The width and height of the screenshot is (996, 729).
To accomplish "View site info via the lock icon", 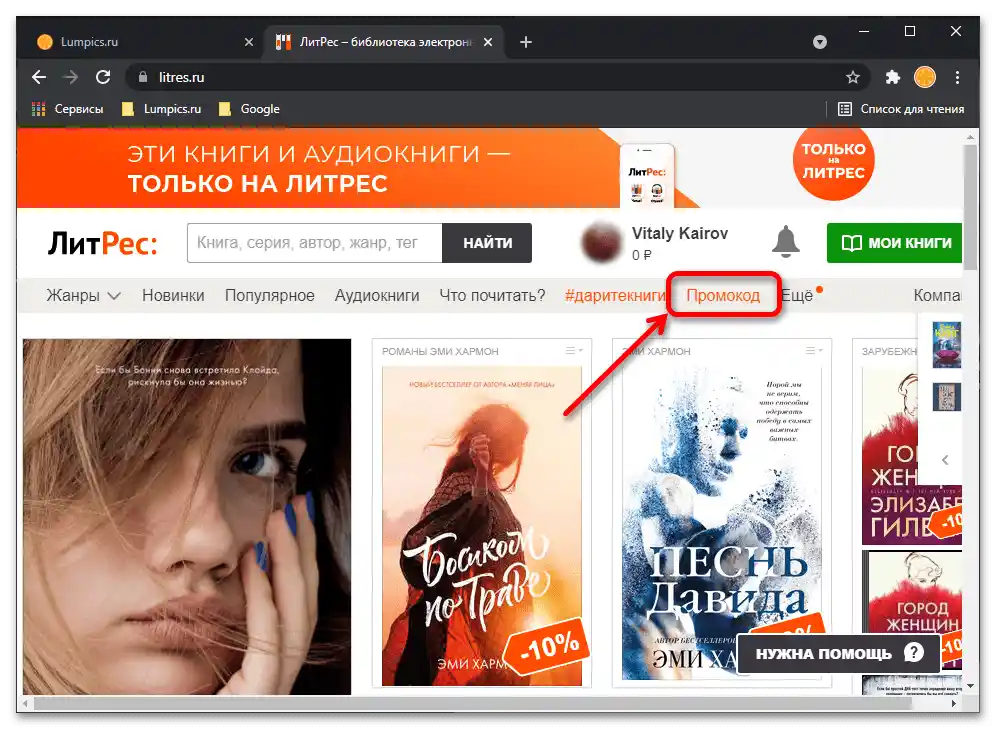I will 143,77.
